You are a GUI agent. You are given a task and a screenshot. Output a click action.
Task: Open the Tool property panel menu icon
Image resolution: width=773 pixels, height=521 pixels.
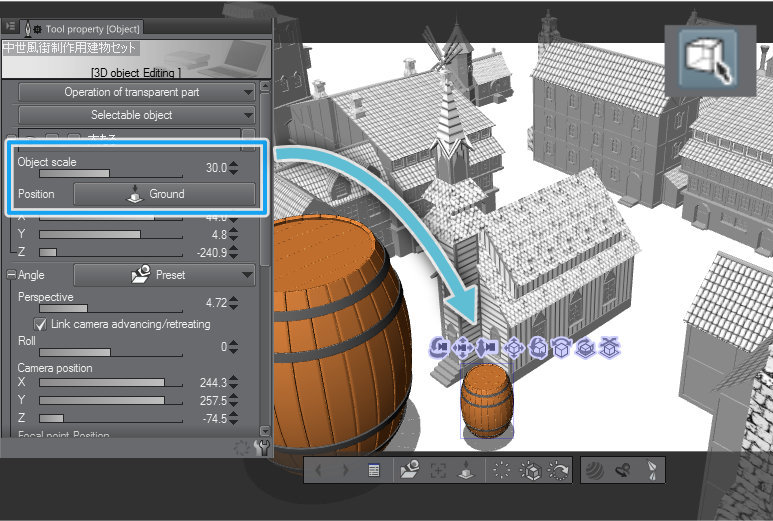[x=10, y=26]
